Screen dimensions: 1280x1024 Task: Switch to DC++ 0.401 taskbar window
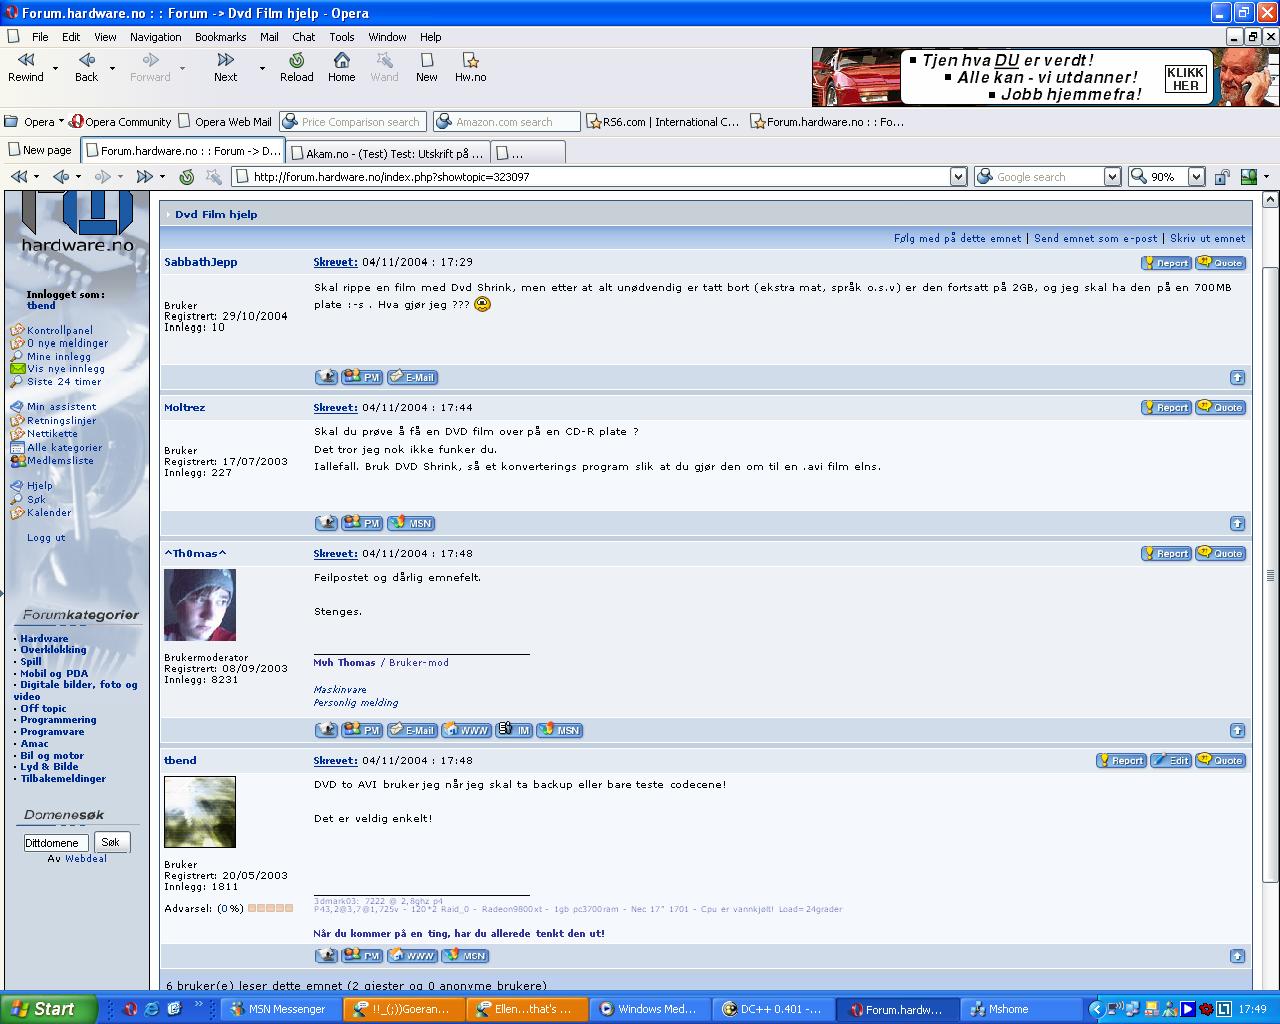tap(771, 1009)
